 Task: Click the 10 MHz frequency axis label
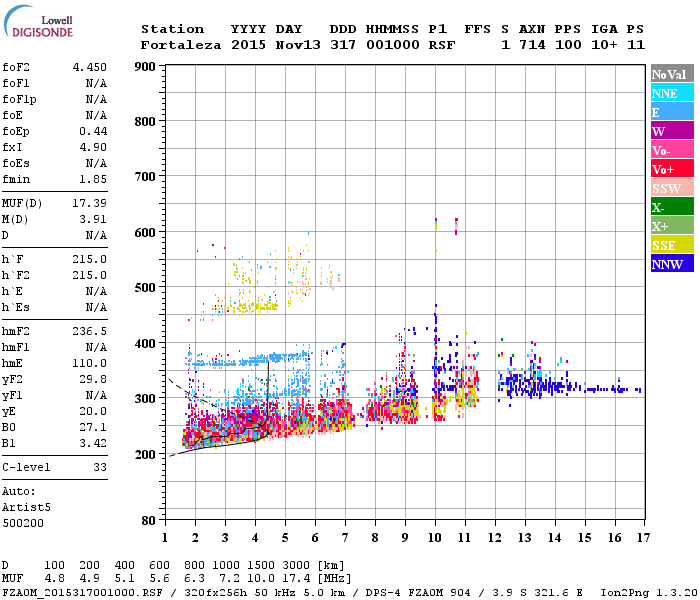click(435, 538)
